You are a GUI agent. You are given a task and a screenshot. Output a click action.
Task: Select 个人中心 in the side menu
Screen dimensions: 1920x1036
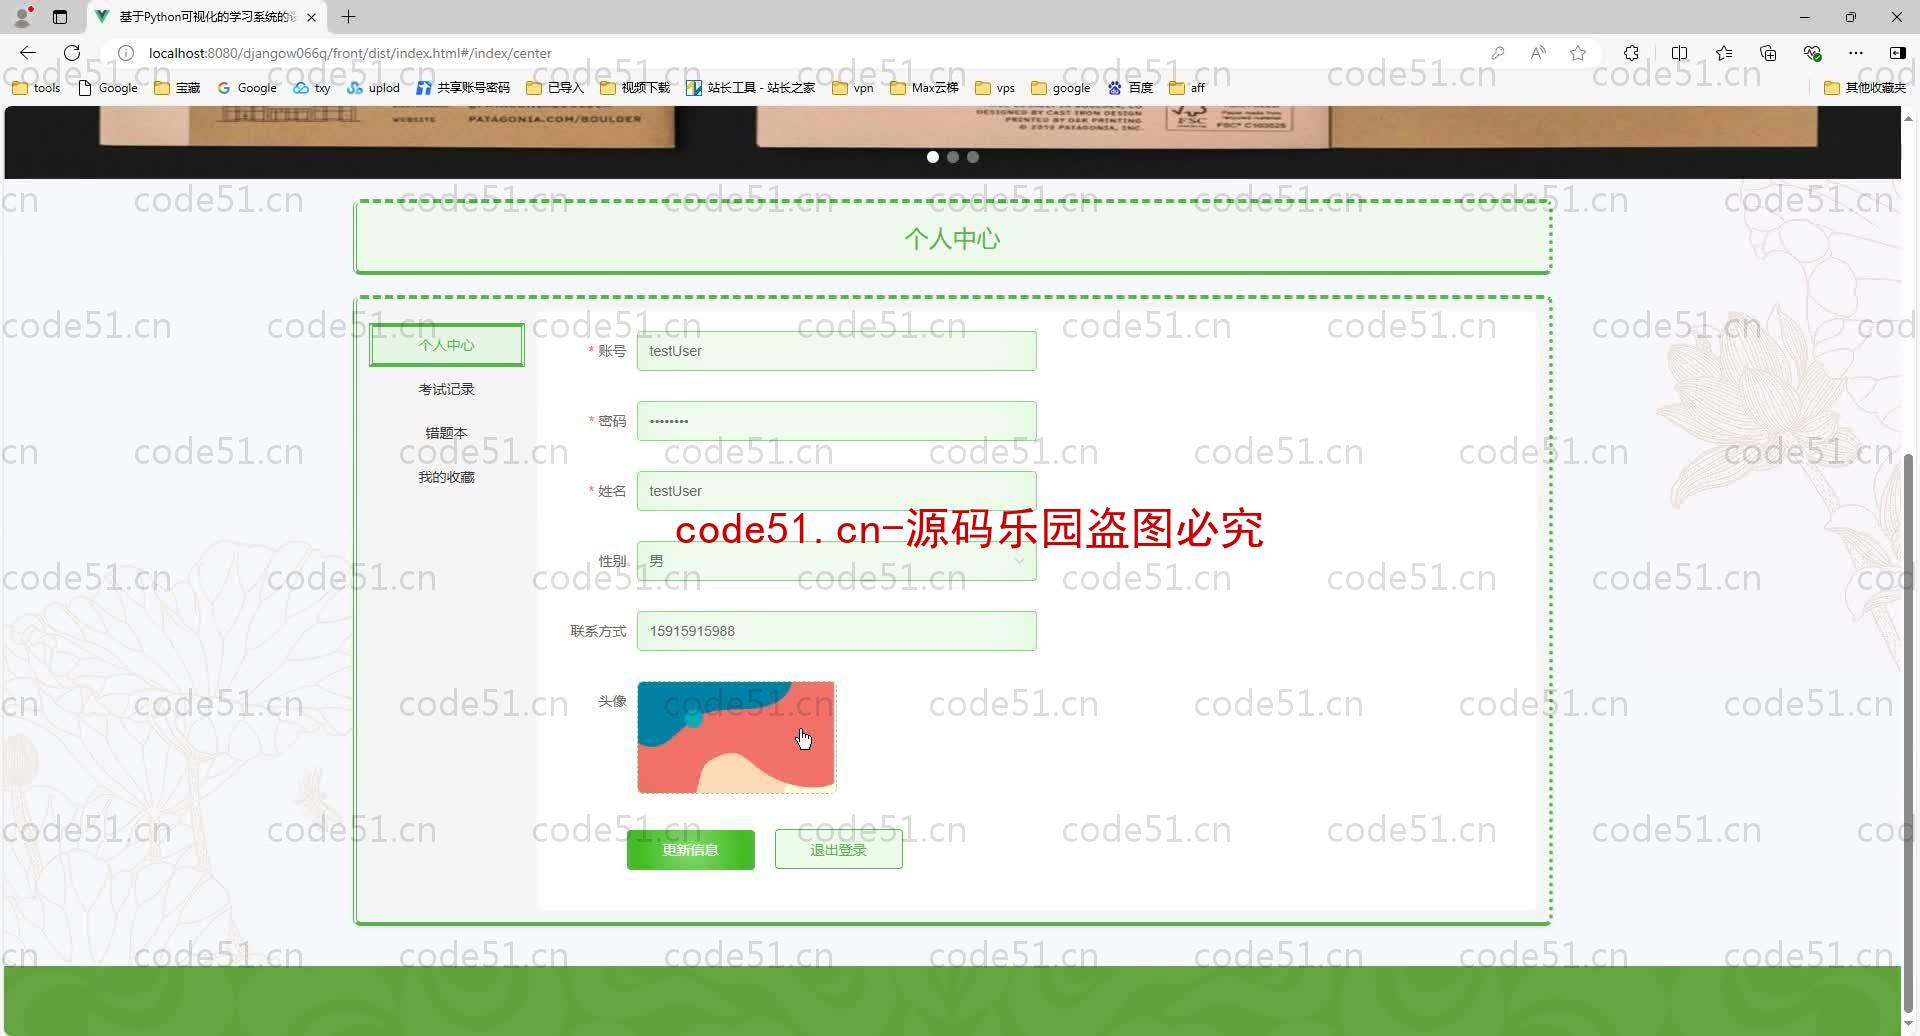(446, 345)
